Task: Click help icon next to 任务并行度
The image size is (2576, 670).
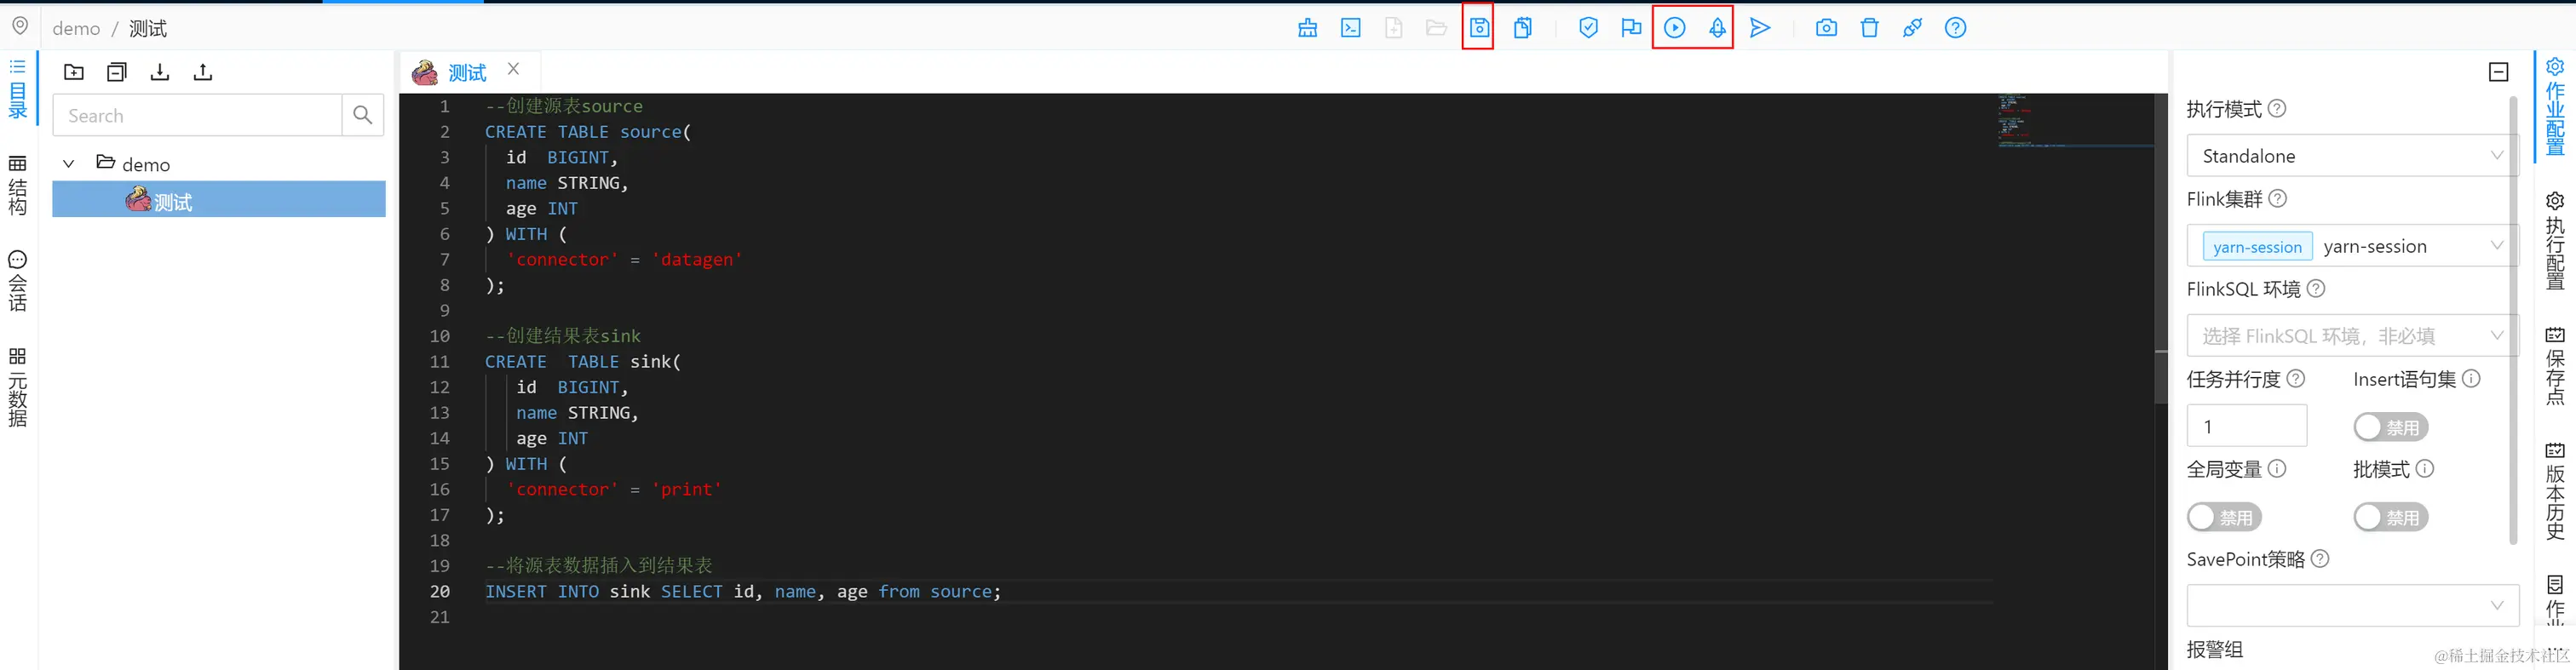Action: tap(2296, 378)
